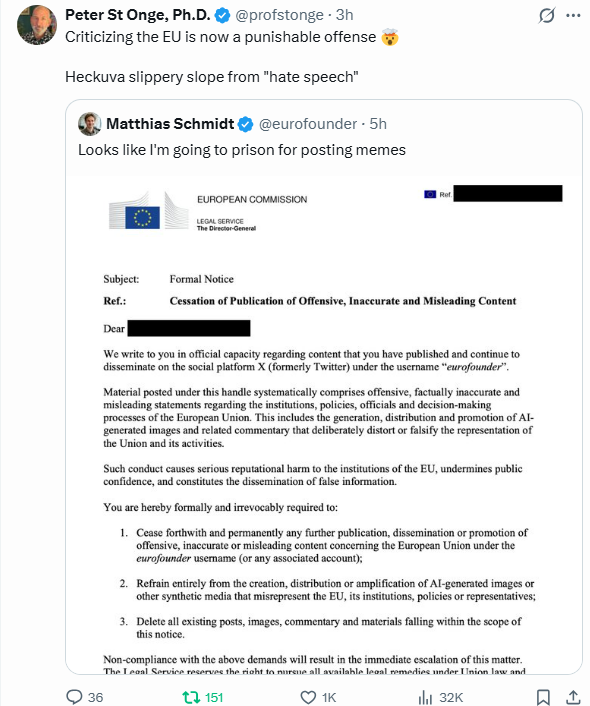
Task: Open the European Commission letter image
Action: click(324, 423)
